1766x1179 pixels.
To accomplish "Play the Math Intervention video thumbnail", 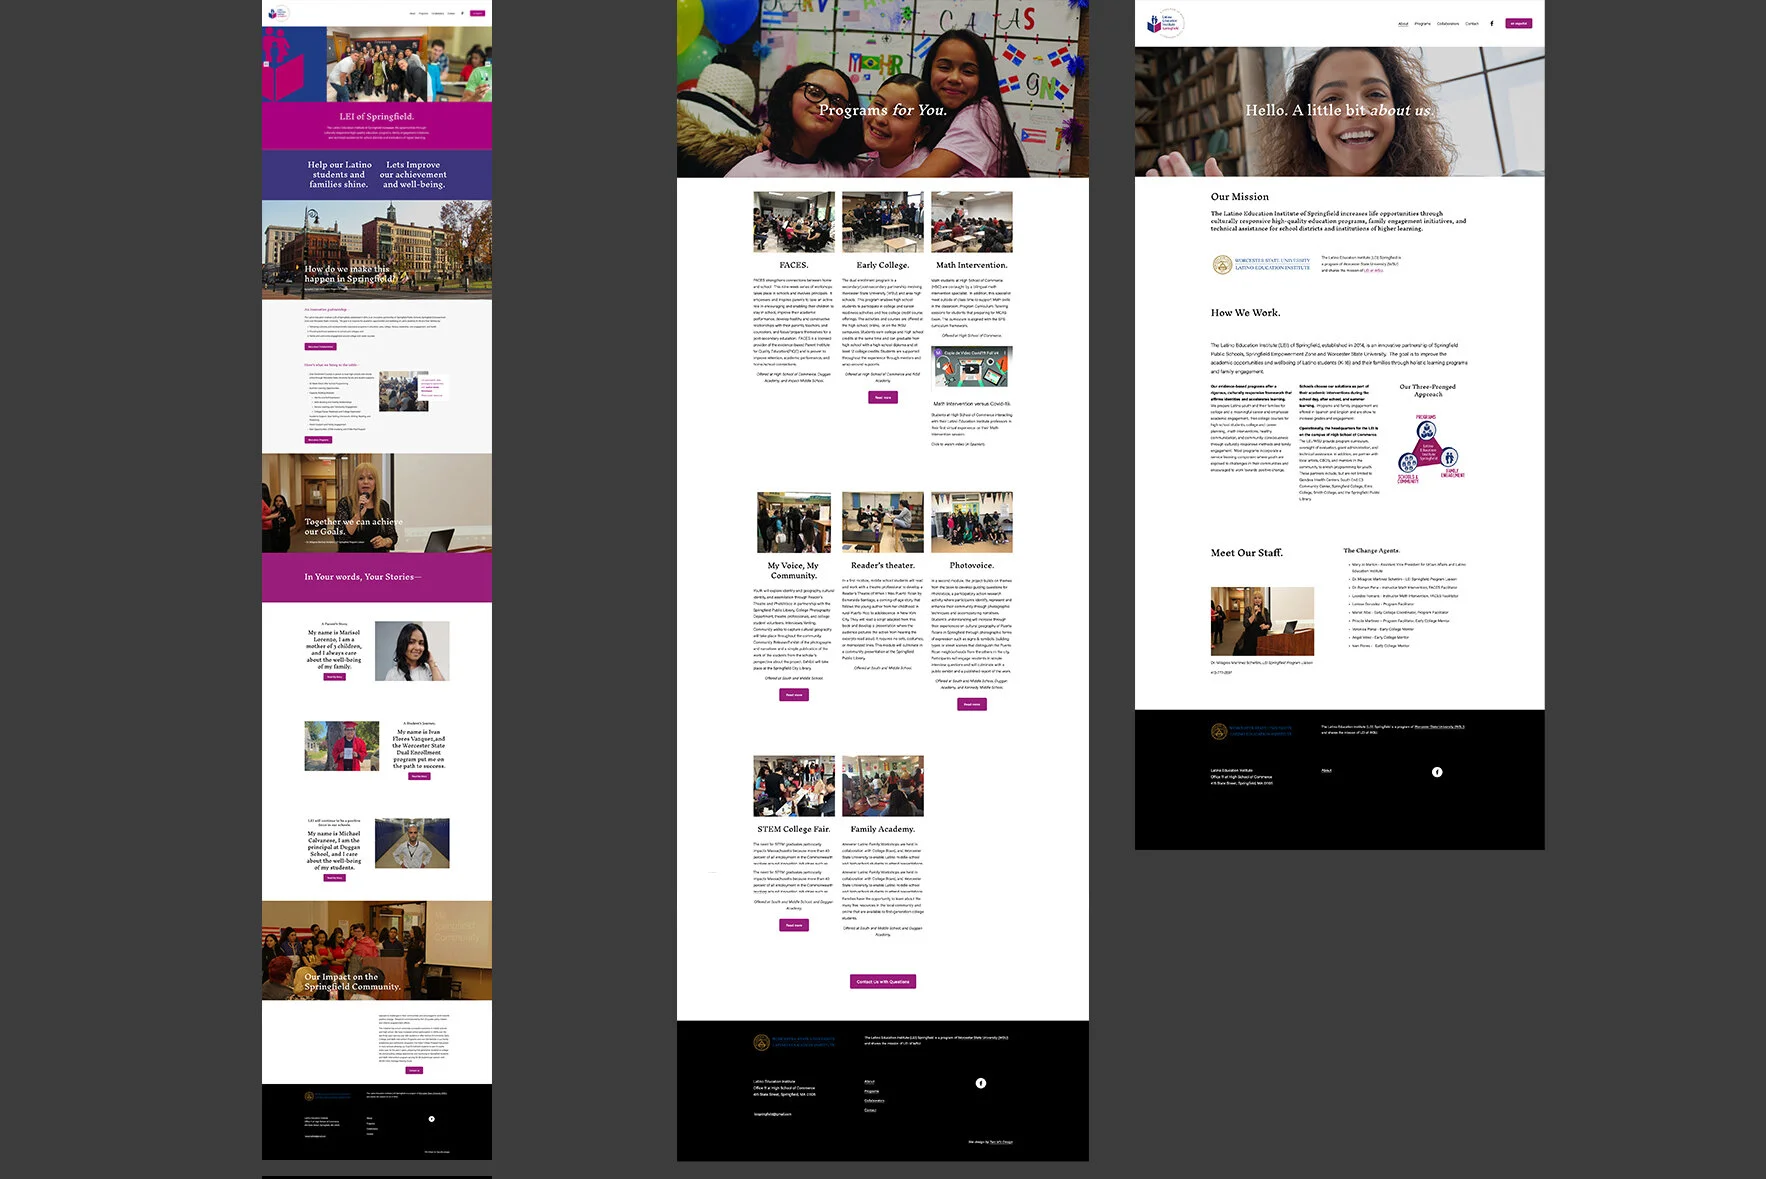I will click(x=971, y=368).
